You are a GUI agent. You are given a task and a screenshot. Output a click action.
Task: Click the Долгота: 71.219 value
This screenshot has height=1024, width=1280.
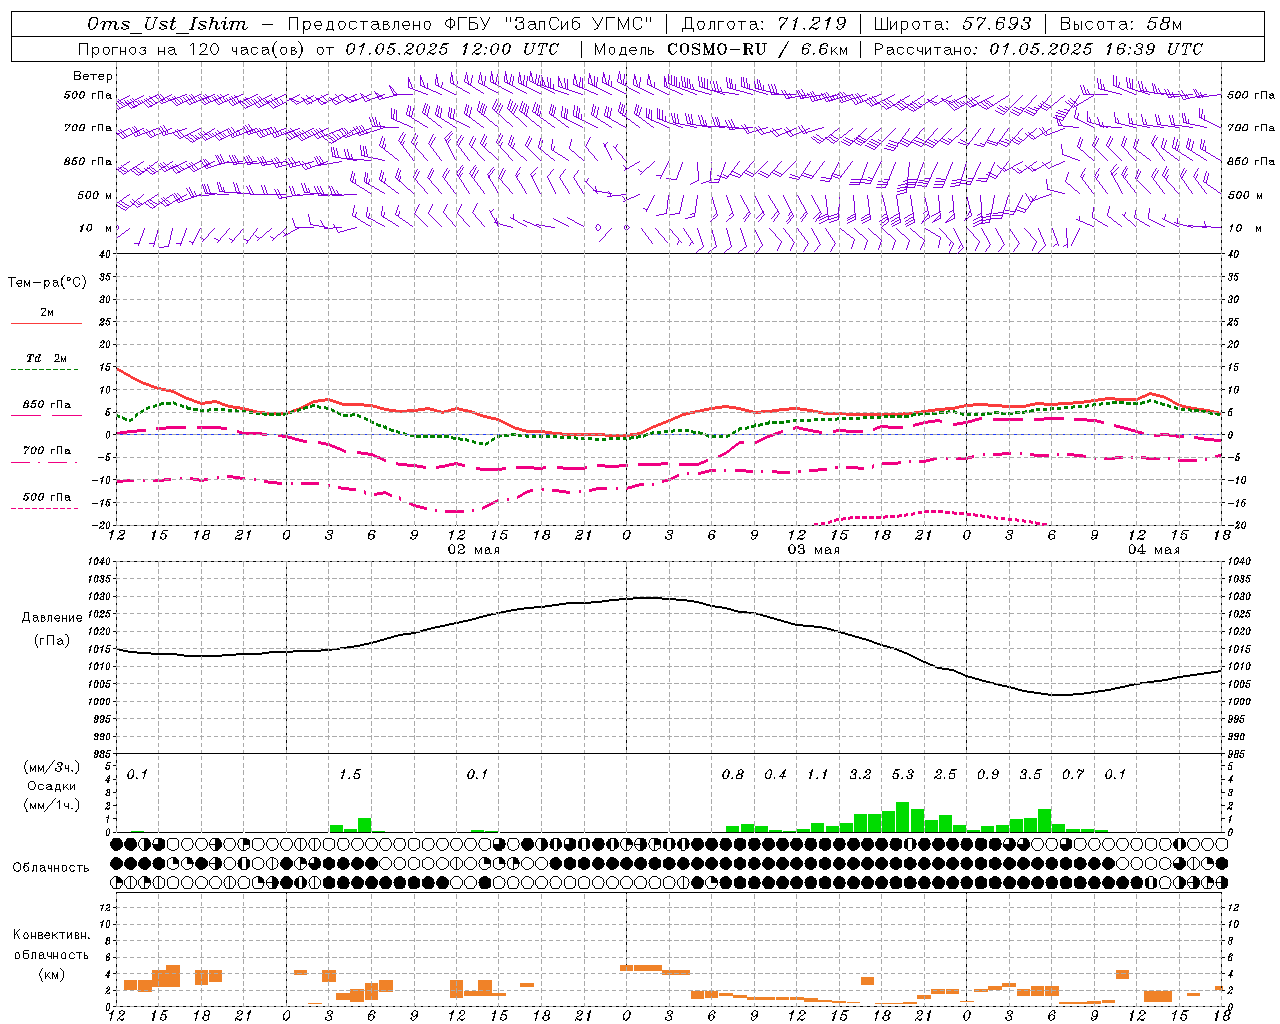coord(763,24)
